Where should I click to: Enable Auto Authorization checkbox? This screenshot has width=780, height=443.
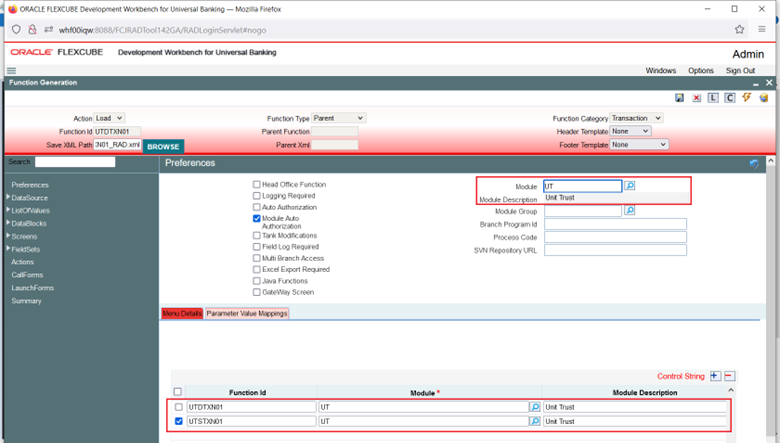[x=257, y=207]
